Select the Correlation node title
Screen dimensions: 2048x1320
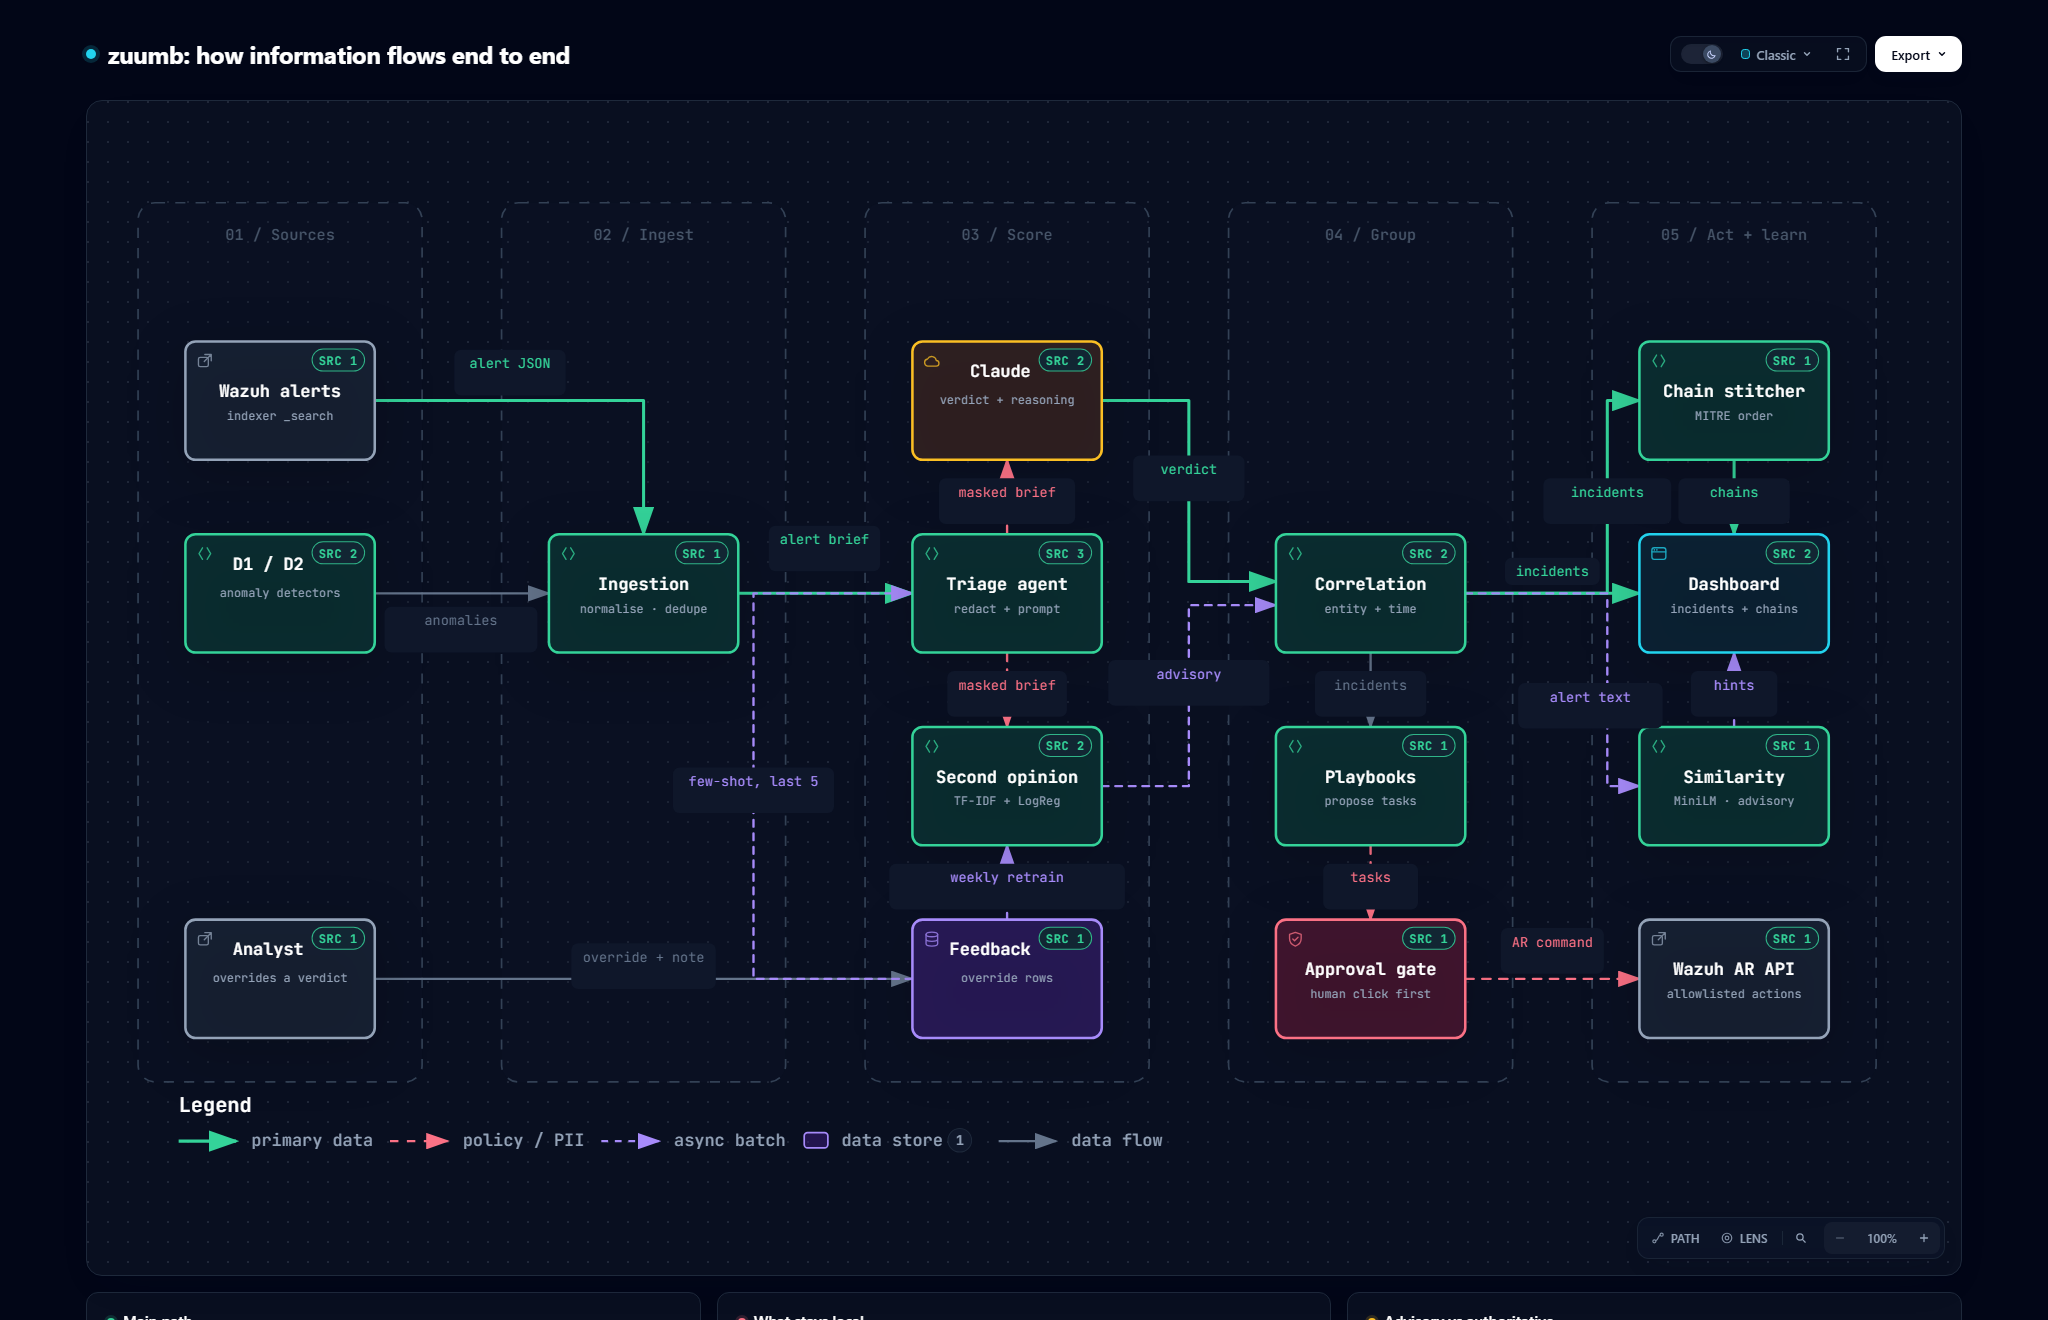click(1370, 584)
